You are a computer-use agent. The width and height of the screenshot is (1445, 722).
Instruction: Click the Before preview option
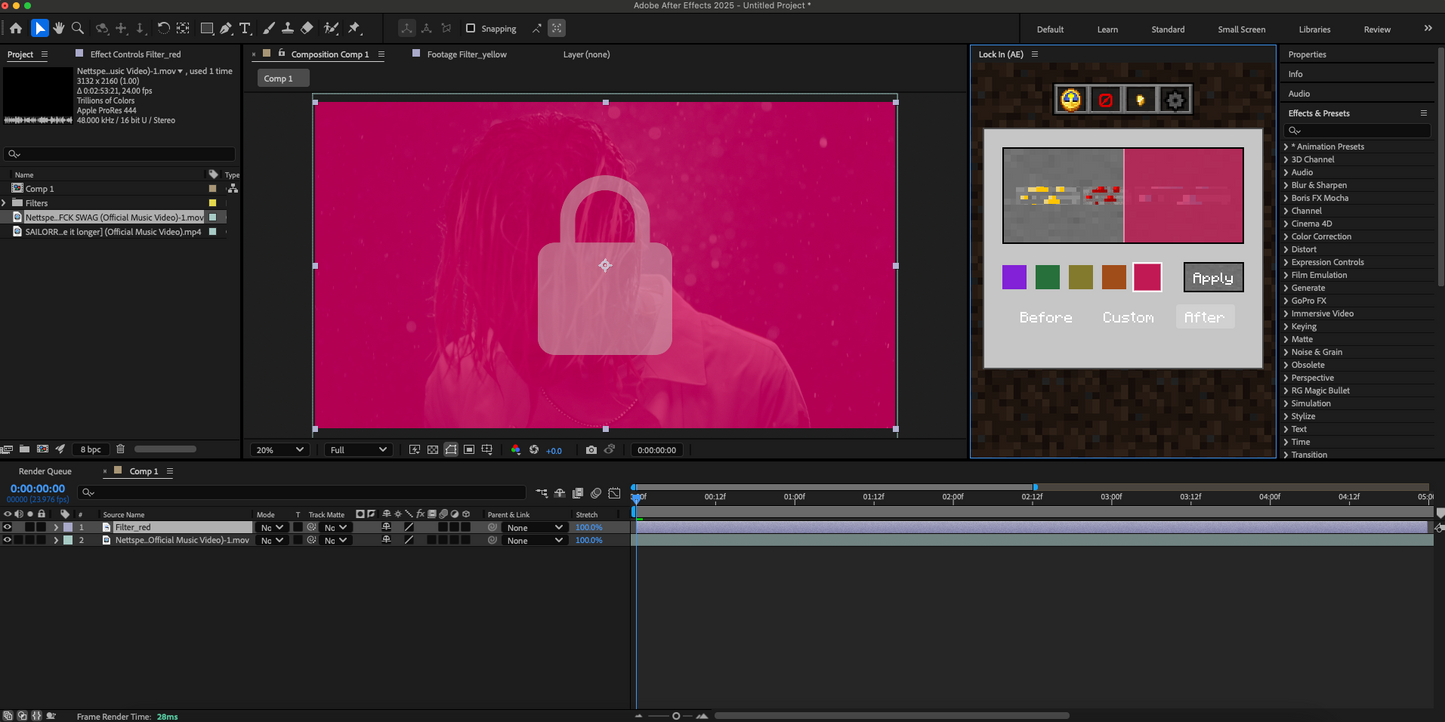[x=1045, y=317]
